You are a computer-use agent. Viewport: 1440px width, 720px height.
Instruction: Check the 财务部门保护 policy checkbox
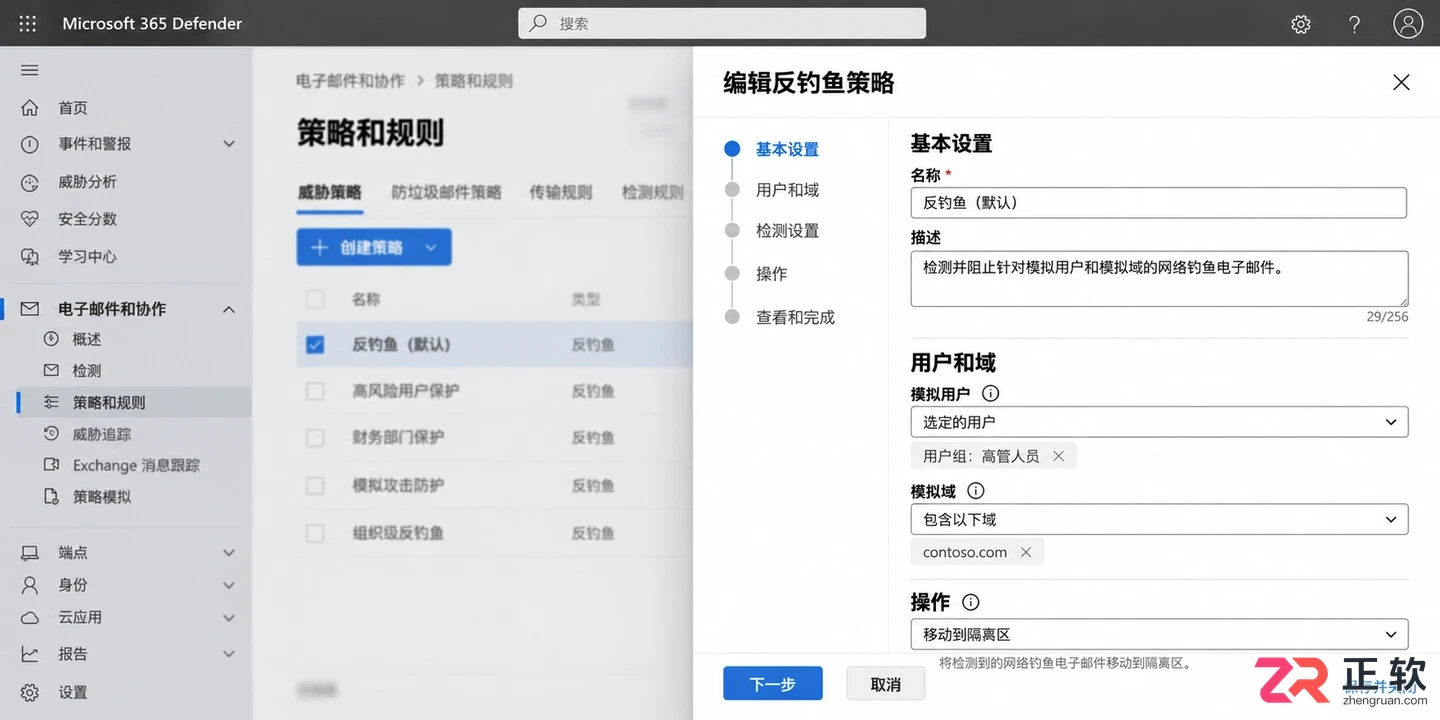[315, 438]
